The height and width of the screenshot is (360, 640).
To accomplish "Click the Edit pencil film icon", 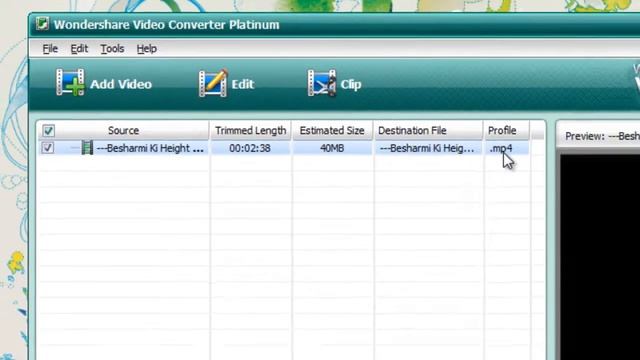I will 213,83.
